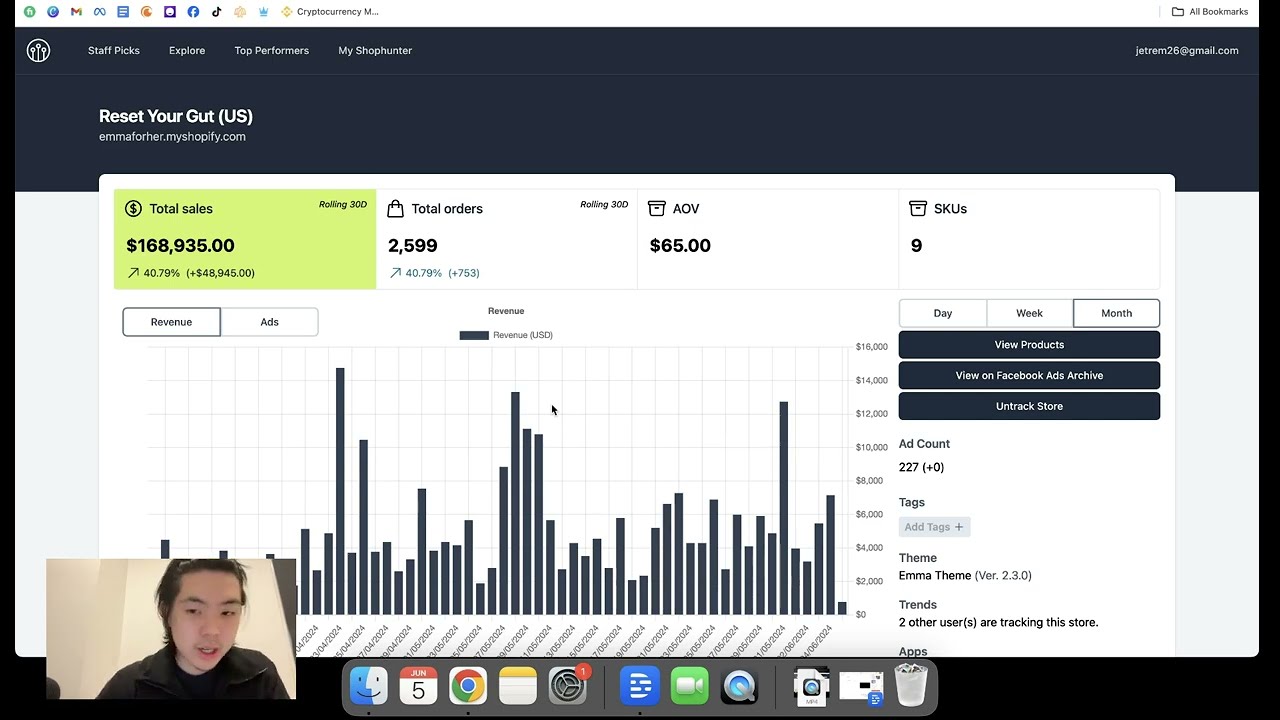
Task: Open the emmaforher.myshopify.com store link
Action: click(x=172, y=136)
